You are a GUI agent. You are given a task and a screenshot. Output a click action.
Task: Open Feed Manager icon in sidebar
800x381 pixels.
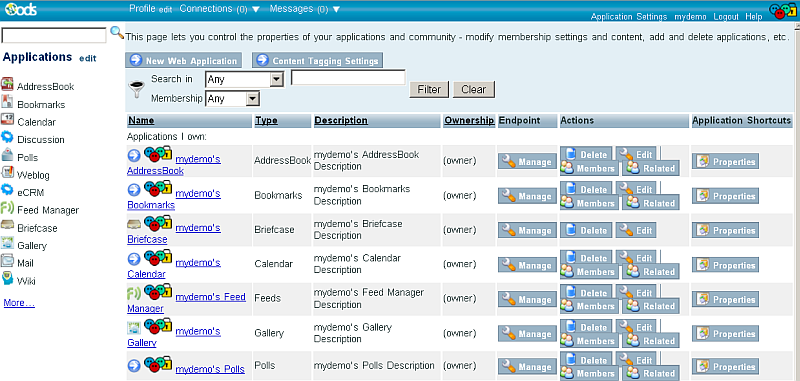click(x=7, y=208)
